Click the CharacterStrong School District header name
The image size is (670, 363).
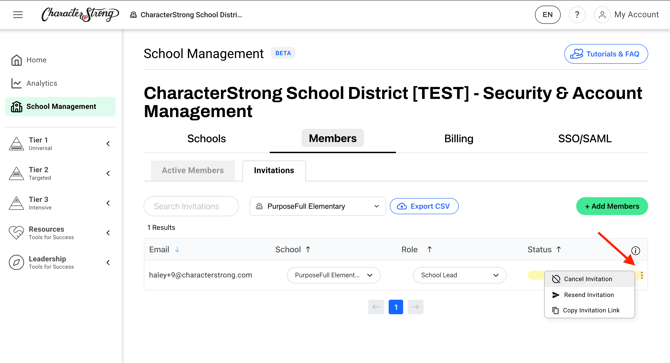pos(191,15)
